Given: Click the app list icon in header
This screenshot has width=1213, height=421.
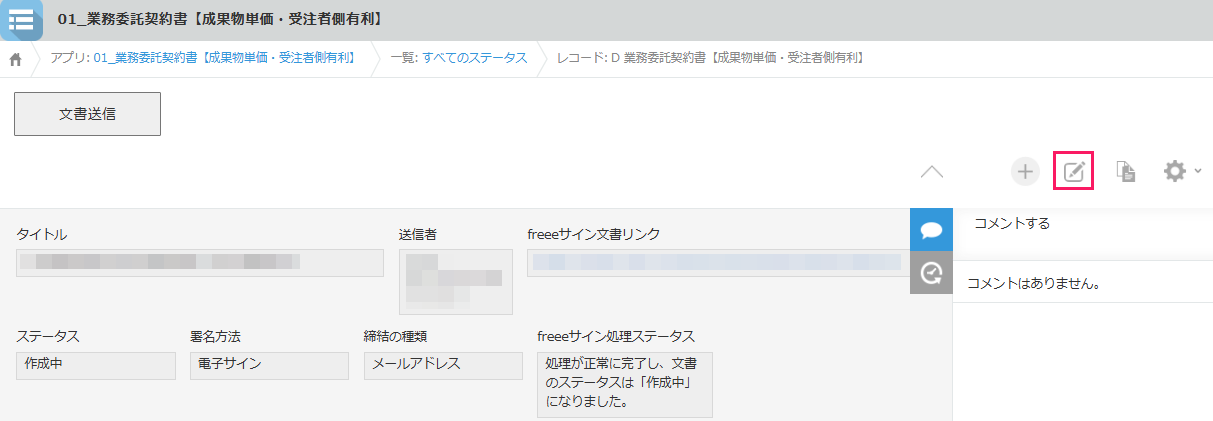Looking at the screenshot, I should click(x=21, y=20).
